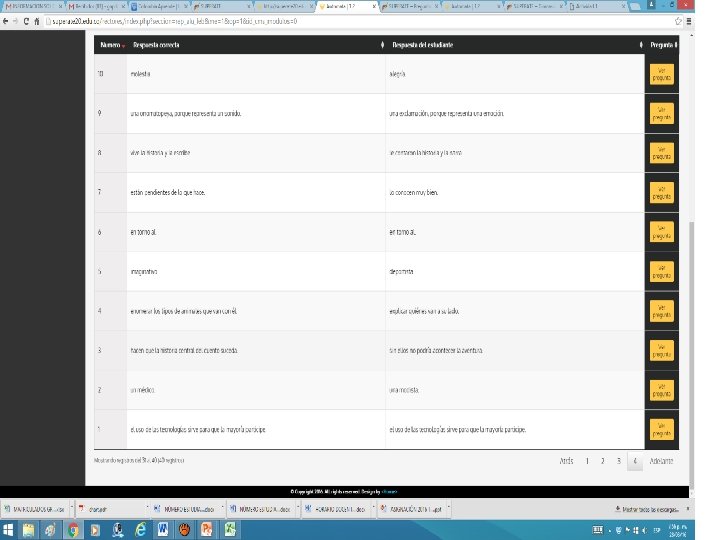
Task: Select student answer text 'alegría'
Action: [397, 74]
